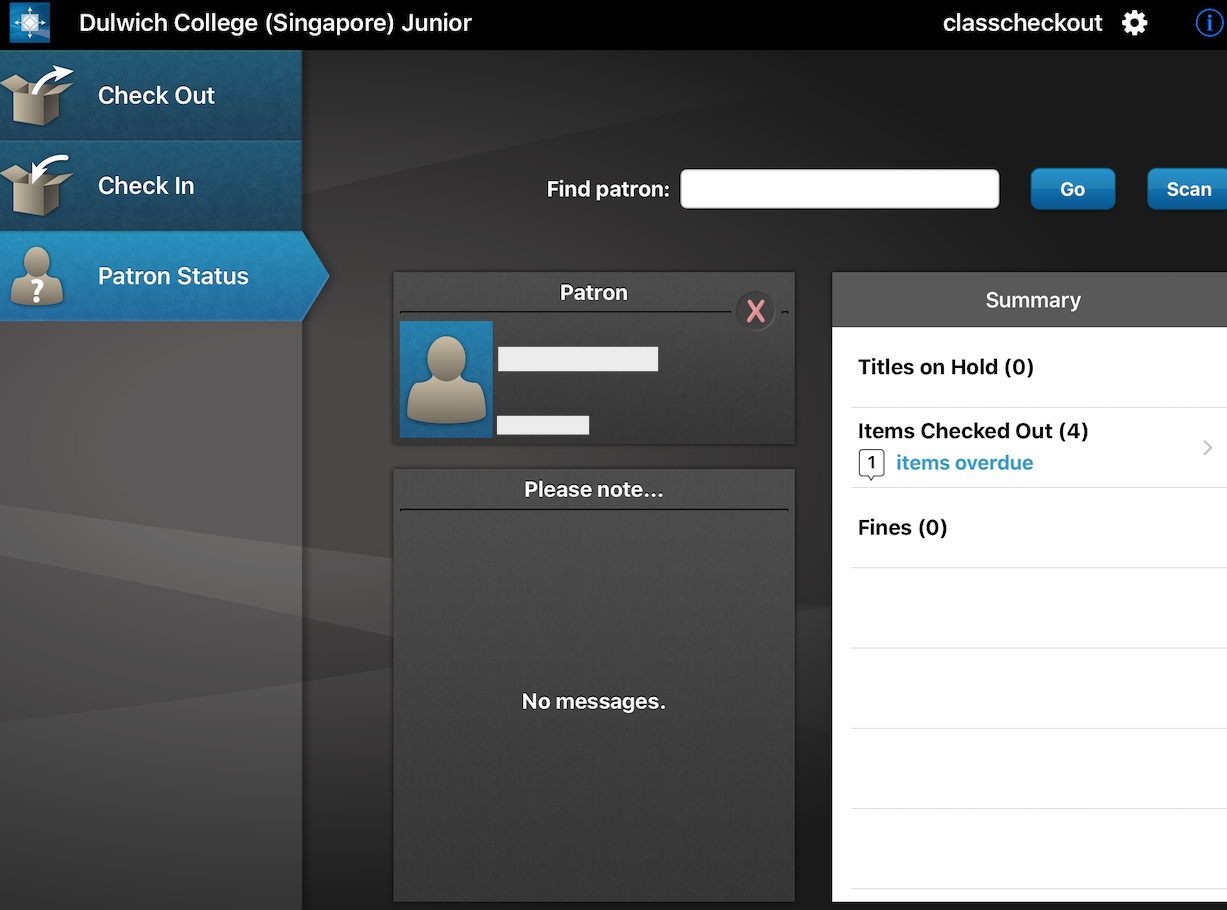
Task: Click the Check In box icon
Action: tap(38, 186)
